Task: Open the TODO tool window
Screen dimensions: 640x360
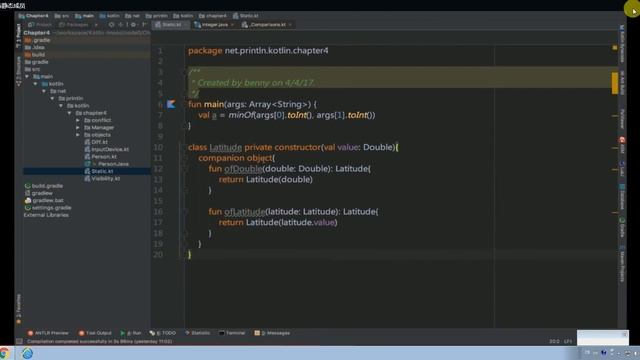Action: coord(163,333)
